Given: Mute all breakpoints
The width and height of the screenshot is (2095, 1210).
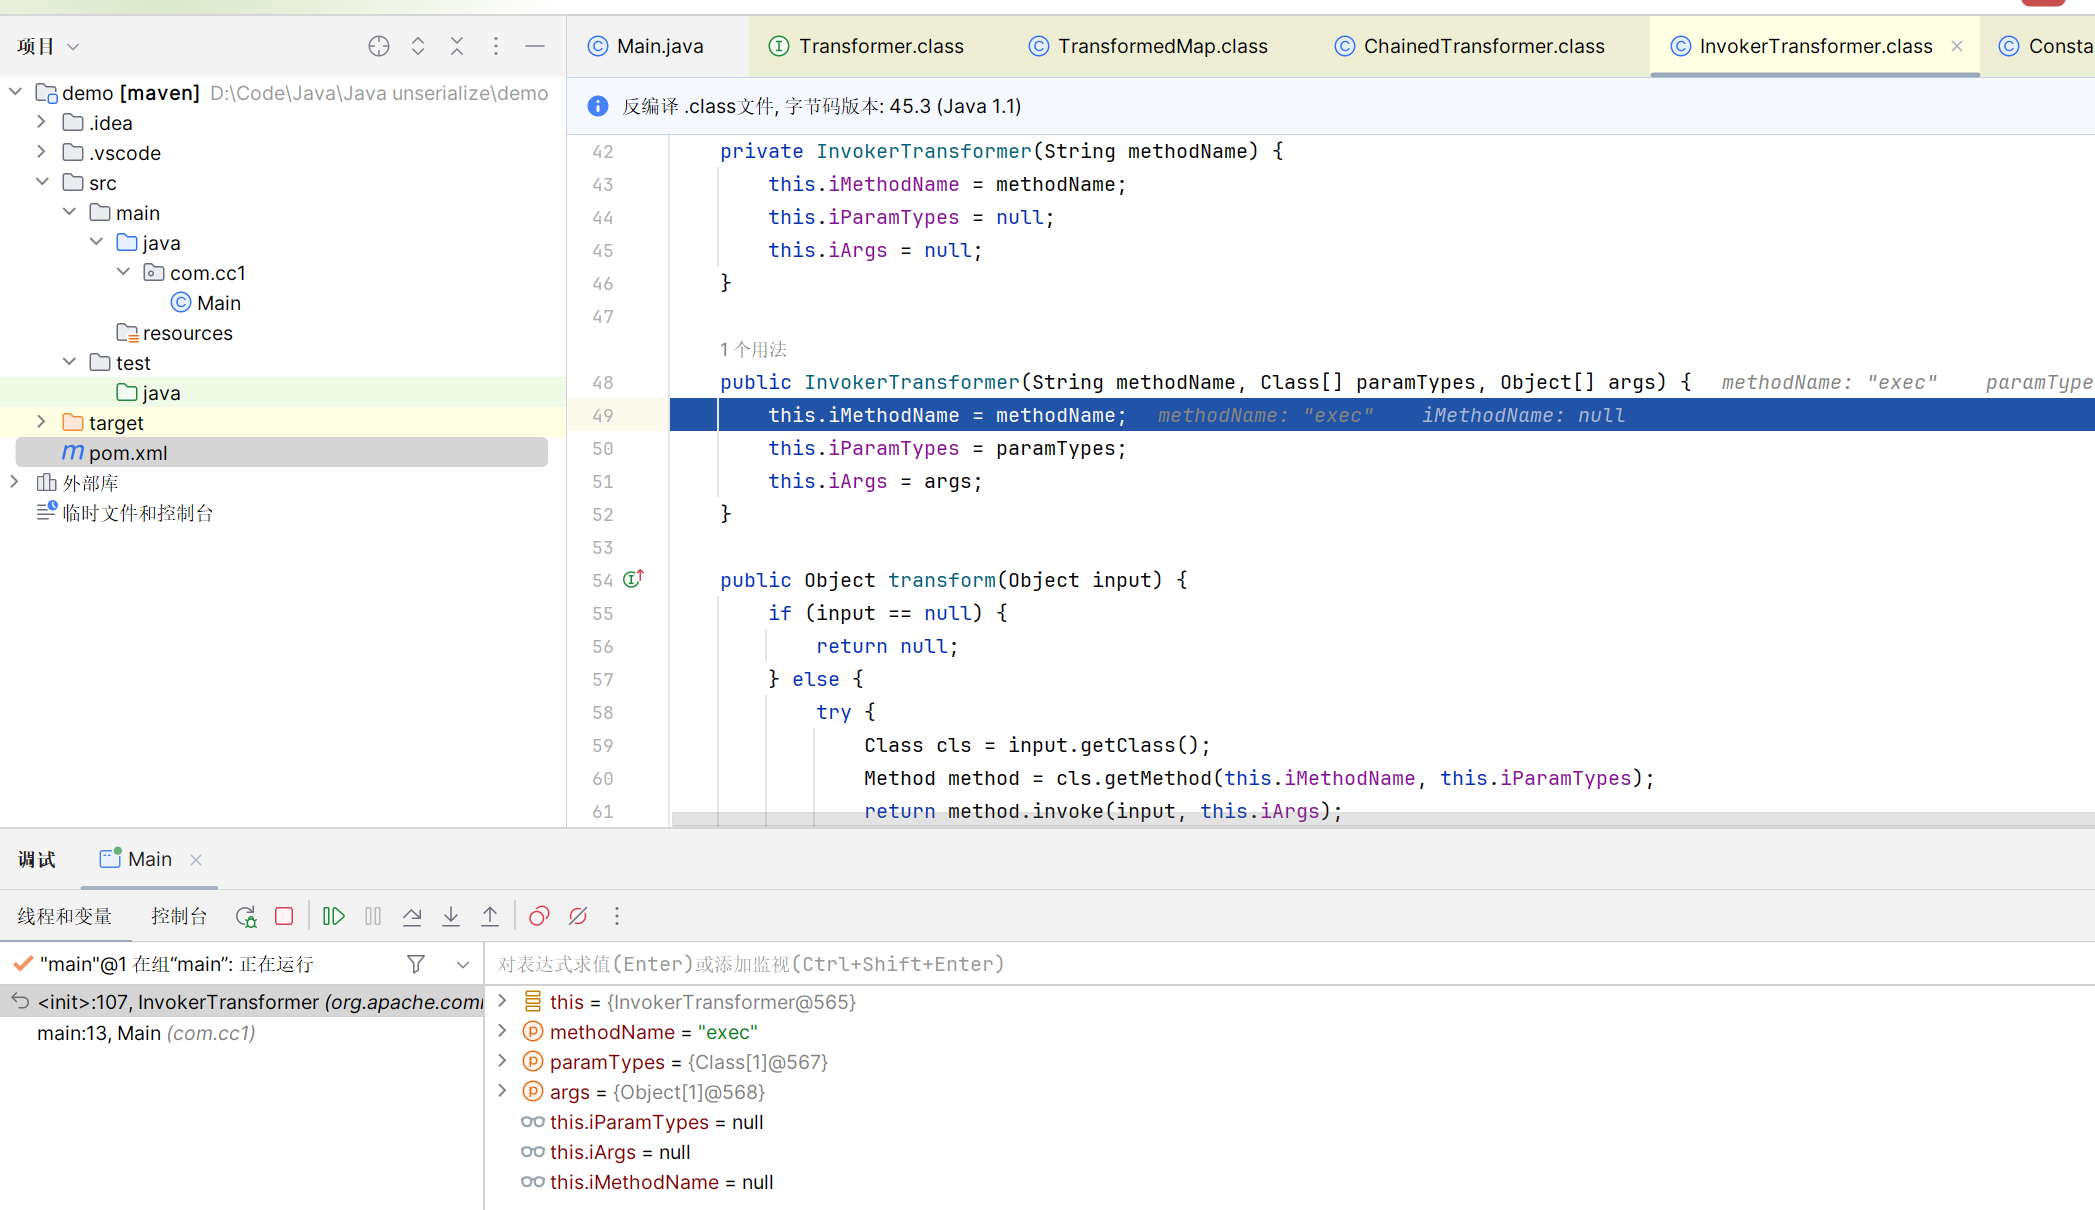Looking at the screenshot, I should [578, 916].
